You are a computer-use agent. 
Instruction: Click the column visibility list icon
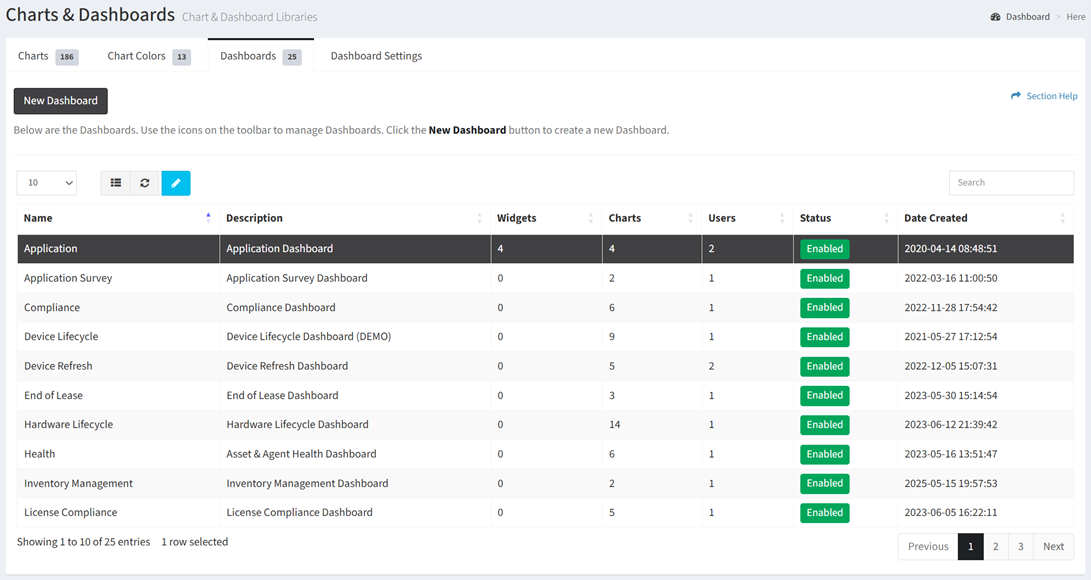coord(116,183)
